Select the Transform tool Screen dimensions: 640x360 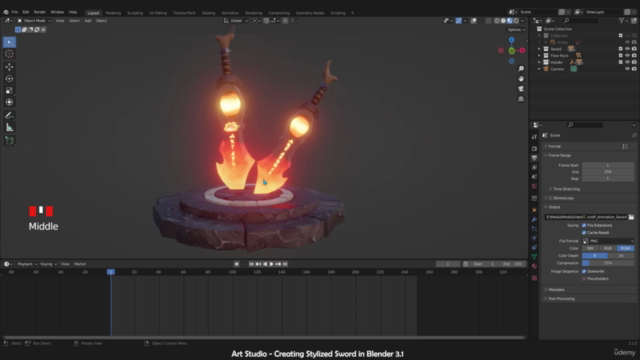[9, 102]
